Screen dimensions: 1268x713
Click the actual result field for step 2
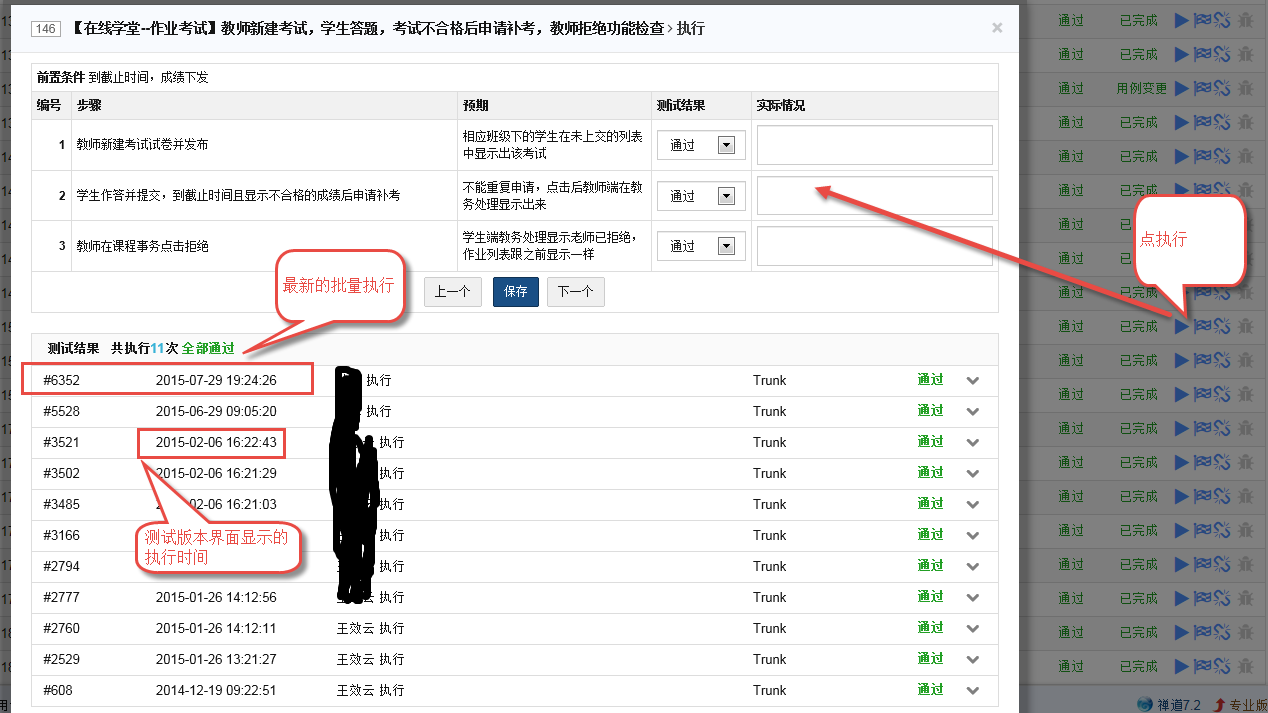click(x=875, y=195)
